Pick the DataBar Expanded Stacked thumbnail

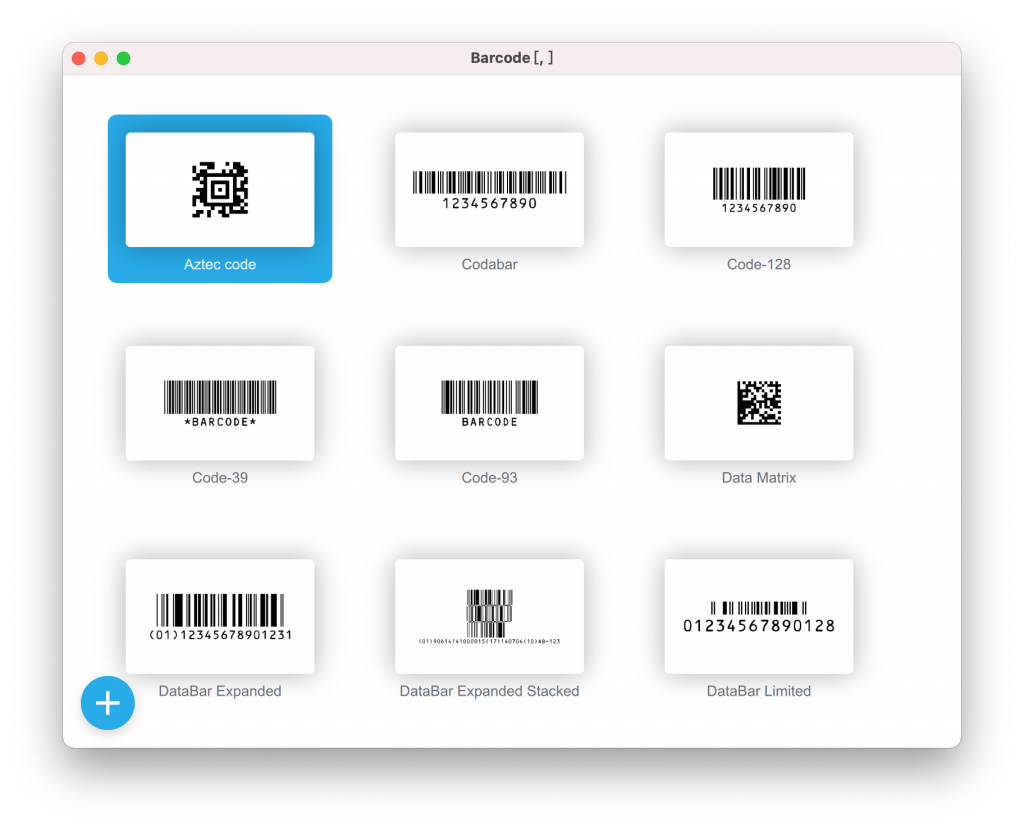[x=489, y=616]
